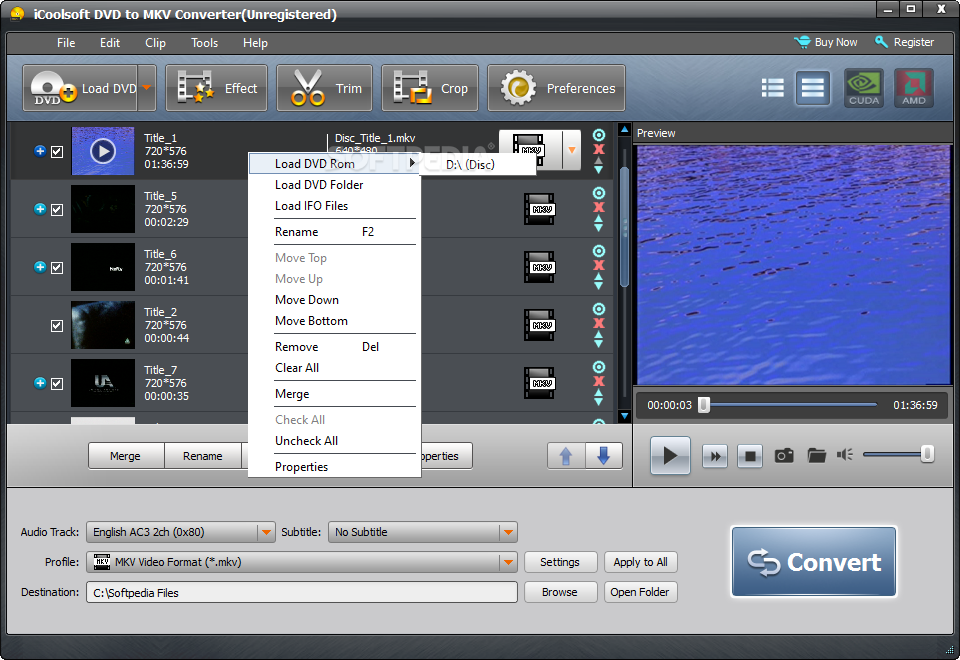
Task: Click the preview seek bar handle
Action: pos(705,405)
